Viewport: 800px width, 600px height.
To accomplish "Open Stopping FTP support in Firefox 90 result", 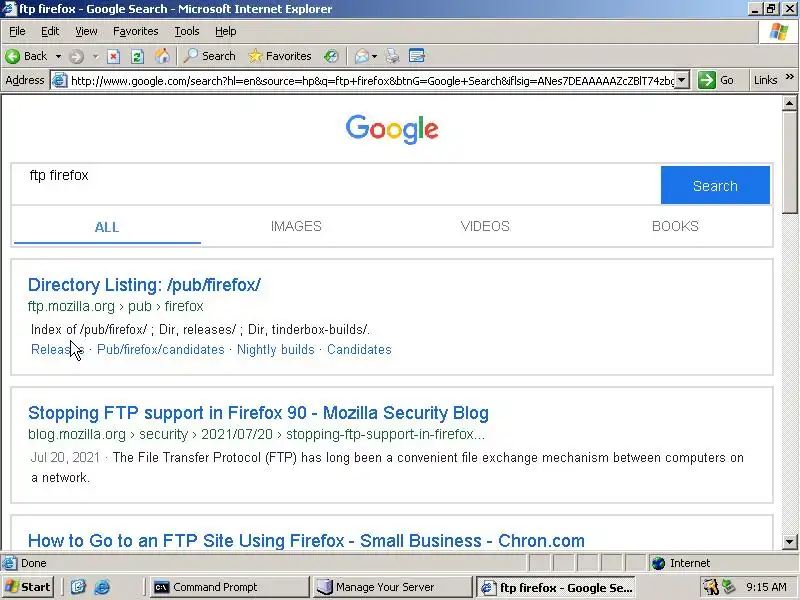I will pos(258,413).
